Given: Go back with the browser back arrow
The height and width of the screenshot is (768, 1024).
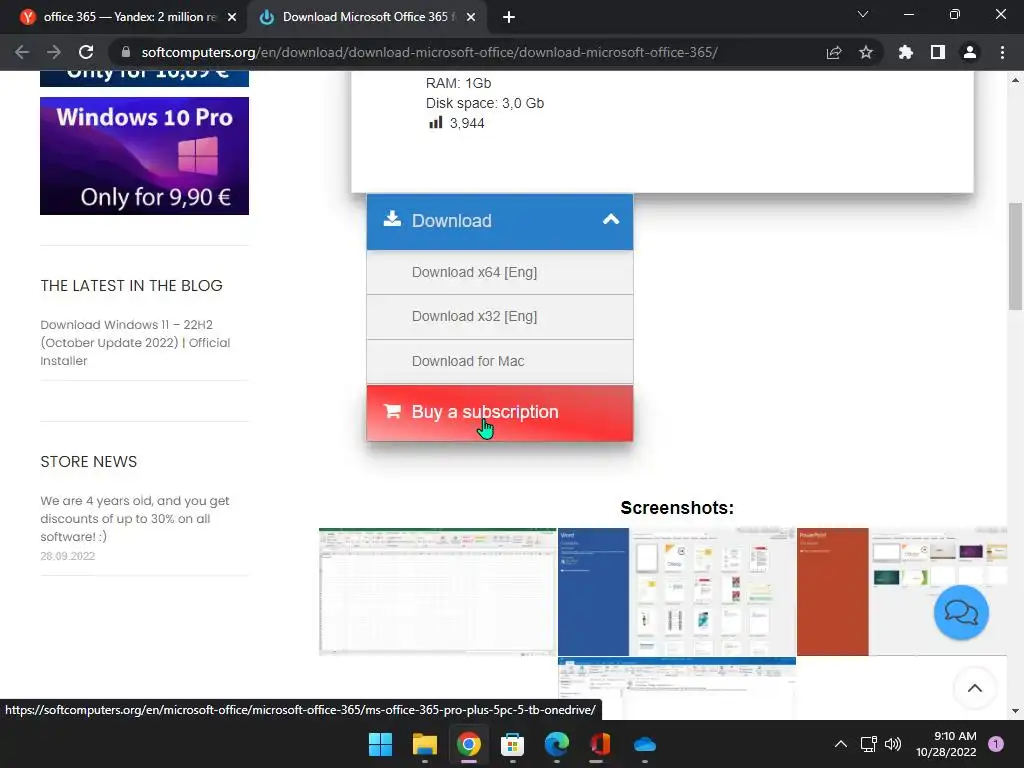Looking at the screenshot, I should coord(22,52).
